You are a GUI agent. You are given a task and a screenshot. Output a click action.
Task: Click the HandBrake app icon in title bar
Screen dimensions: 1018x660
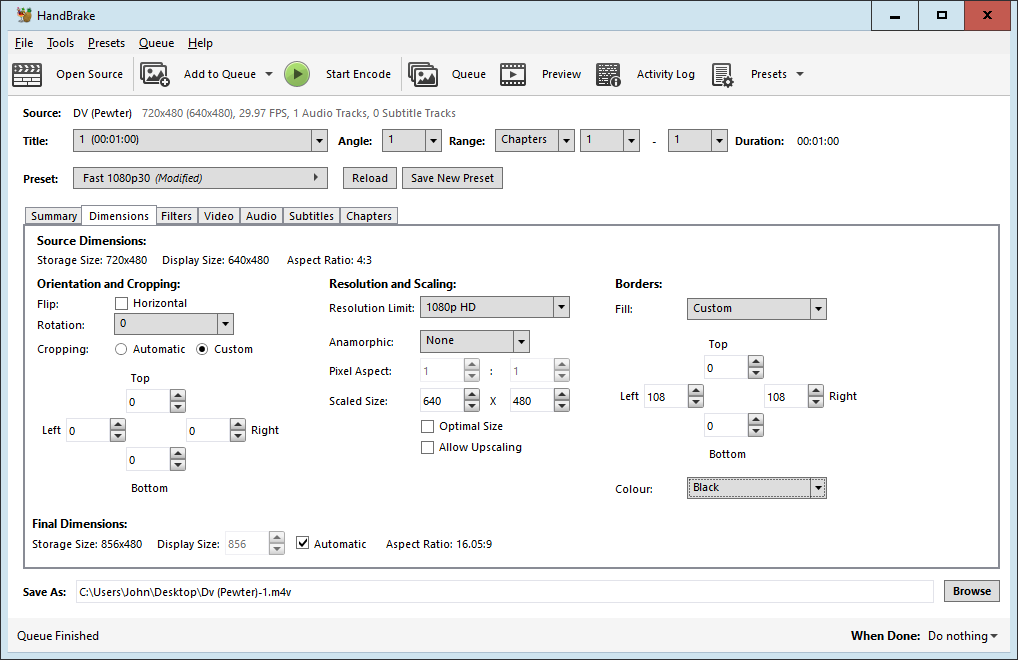pyautogui.click(x=24, y=15)
